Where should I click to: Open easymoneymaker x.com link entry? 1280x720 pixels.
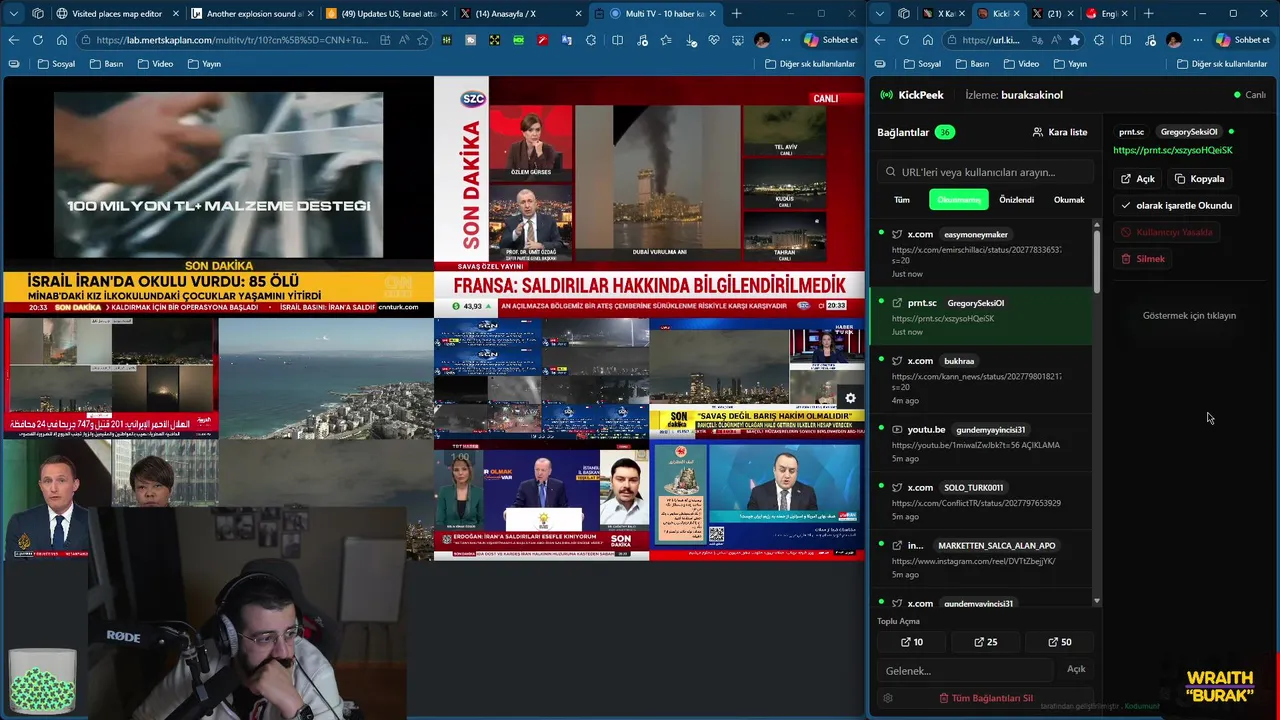982,254
